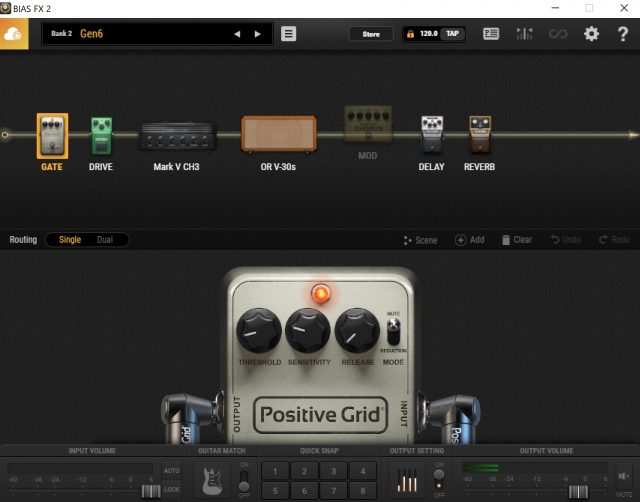
Task: Select Quick Snap slot 2
Action: [304, 471]
